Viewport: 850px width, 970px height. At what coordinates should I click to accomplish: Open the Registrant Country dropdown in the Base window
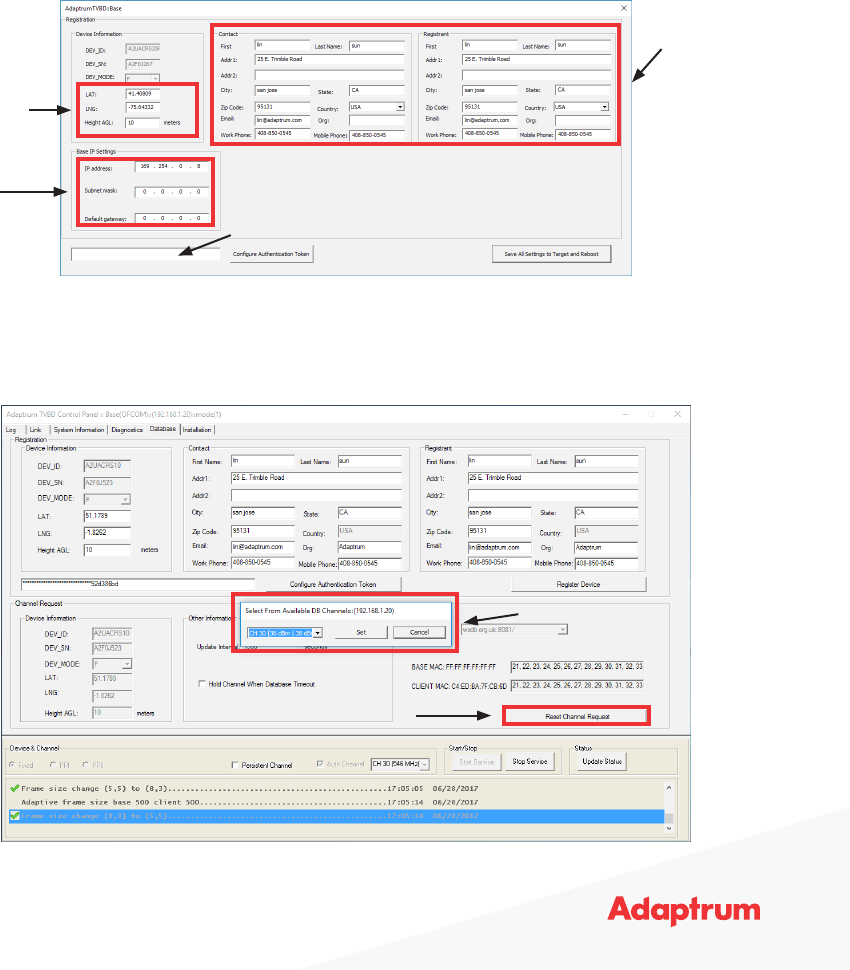pyautogui.click(x=604, y=107)
